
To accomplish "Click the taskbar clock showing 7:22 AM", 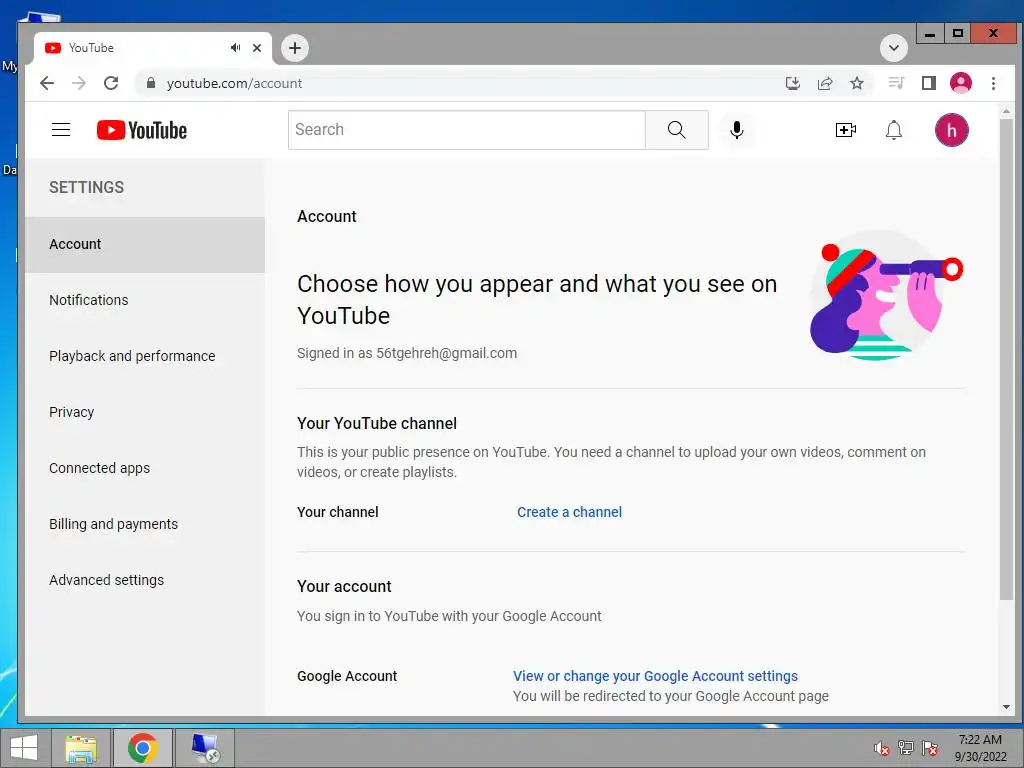I will [x=980, y=748].
